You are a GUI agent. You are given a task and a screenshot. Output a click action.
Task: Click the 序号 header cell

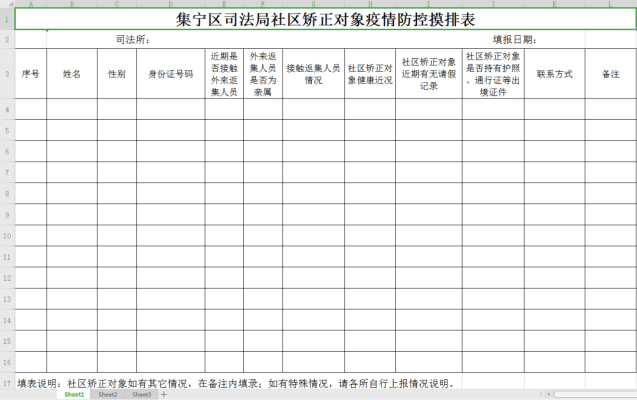tap(31, 74)
